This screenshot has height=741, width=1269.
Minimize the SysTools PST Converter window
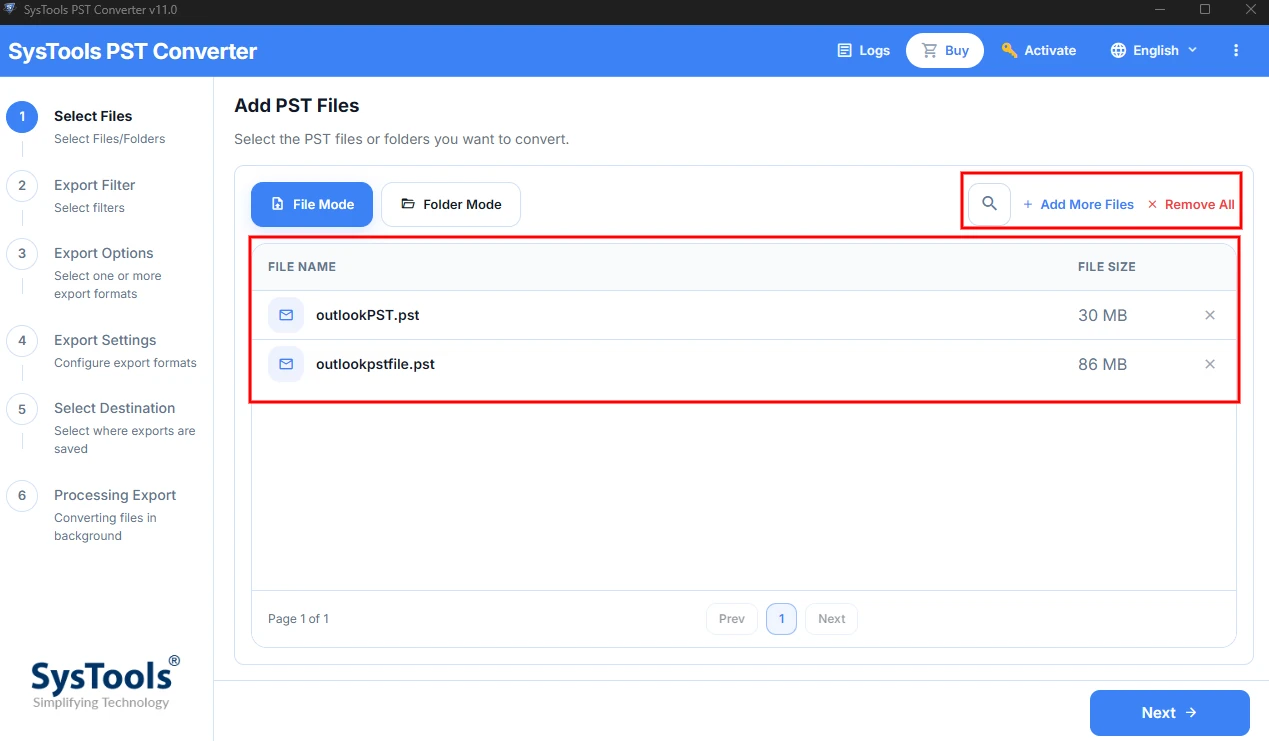pyautogui.click(x=1158, y=10)
